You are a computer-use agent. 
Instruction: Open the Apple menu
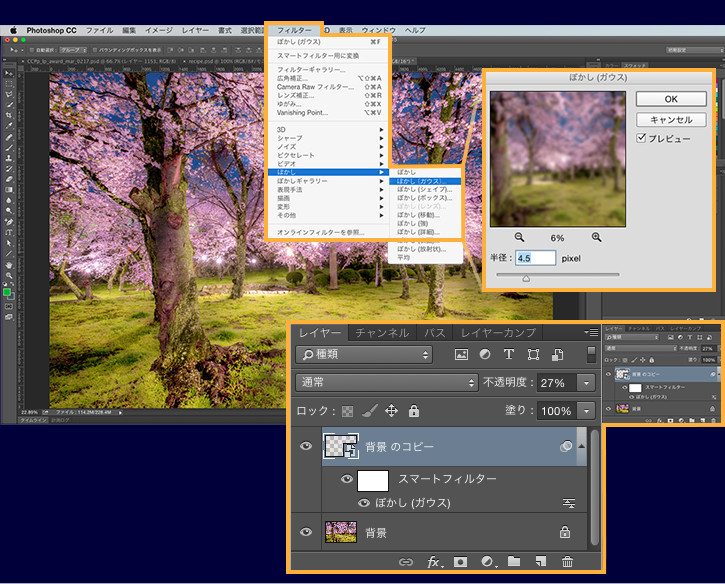(x=13, y=30)
